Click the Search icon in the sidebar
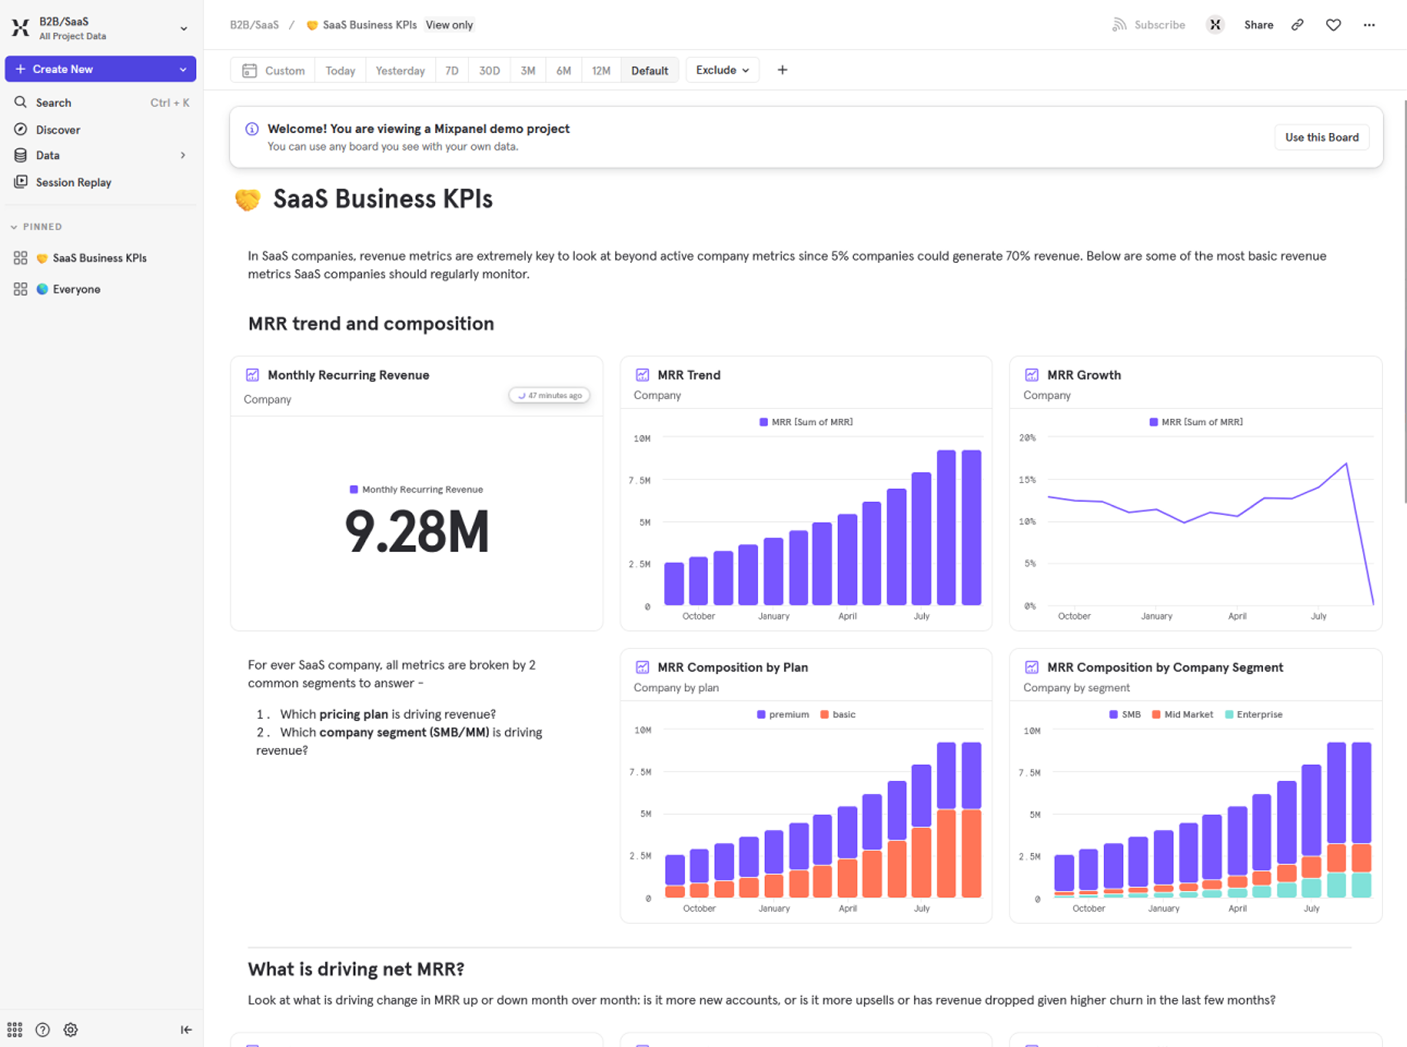1407x1047 pixels. click(x=21, y=102)
